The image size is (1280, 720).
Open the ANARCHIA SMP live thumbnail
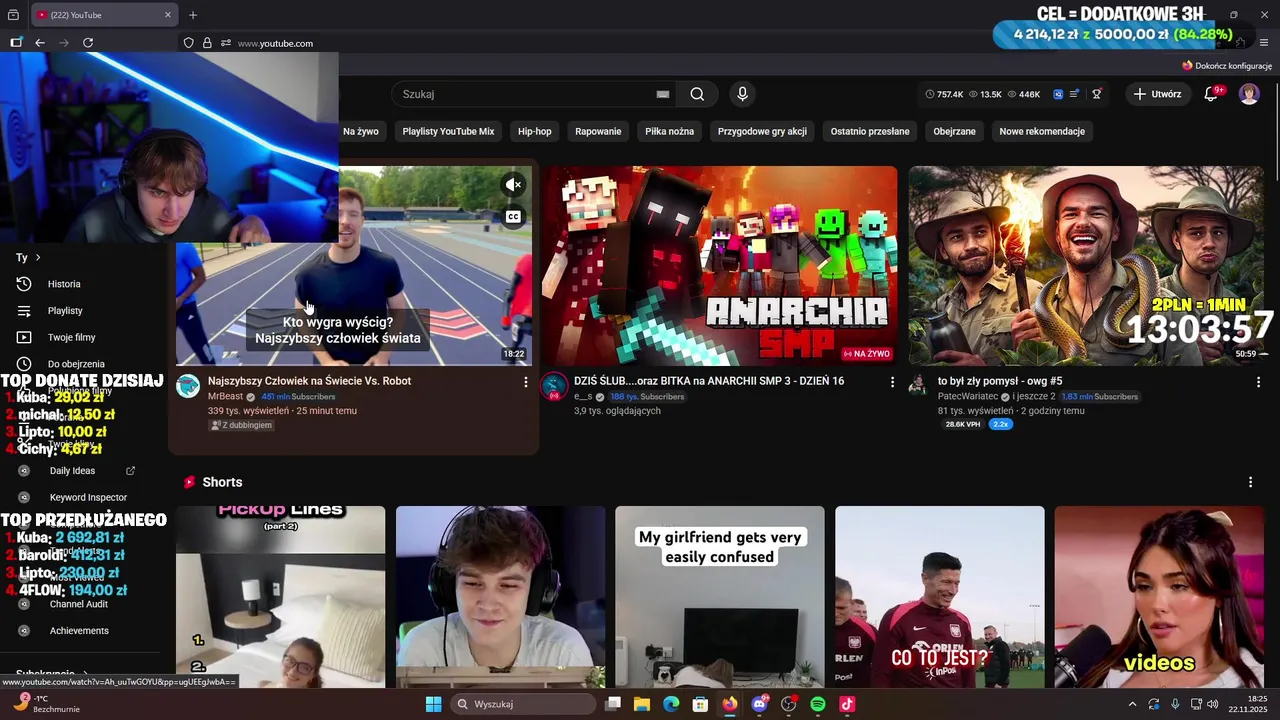click(x=720, y=266)
